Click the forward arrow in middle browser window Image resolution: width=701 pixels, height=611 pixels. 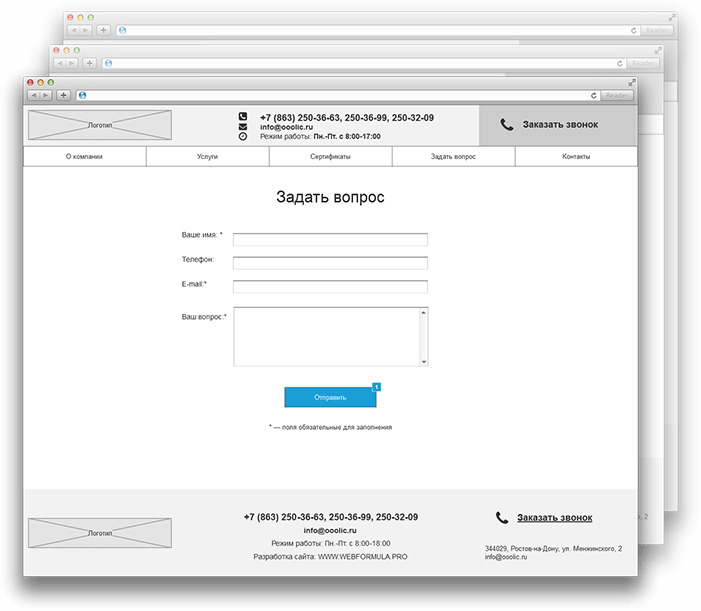tap(72, 63)
